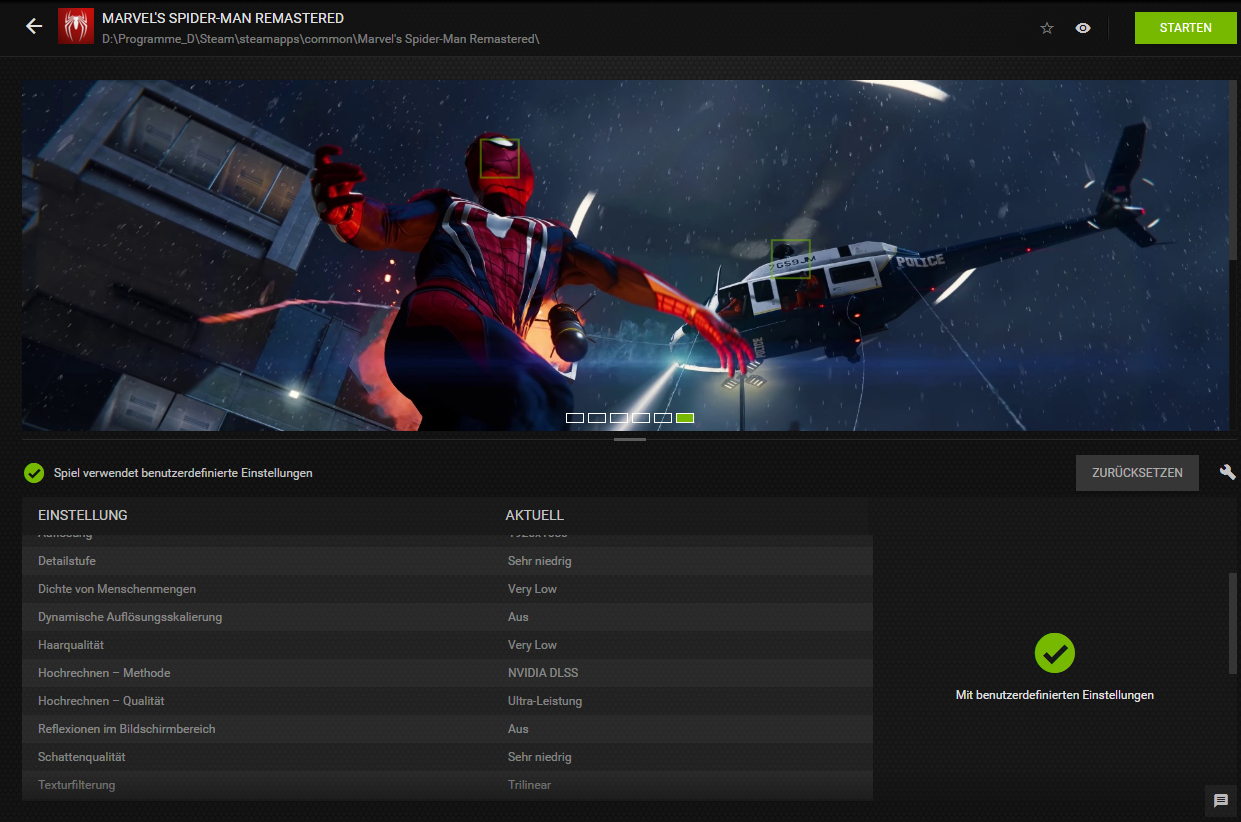The image size is (1241, 822).
Task: Click the Spider-Man screenshot preview image
Action: 625,255
